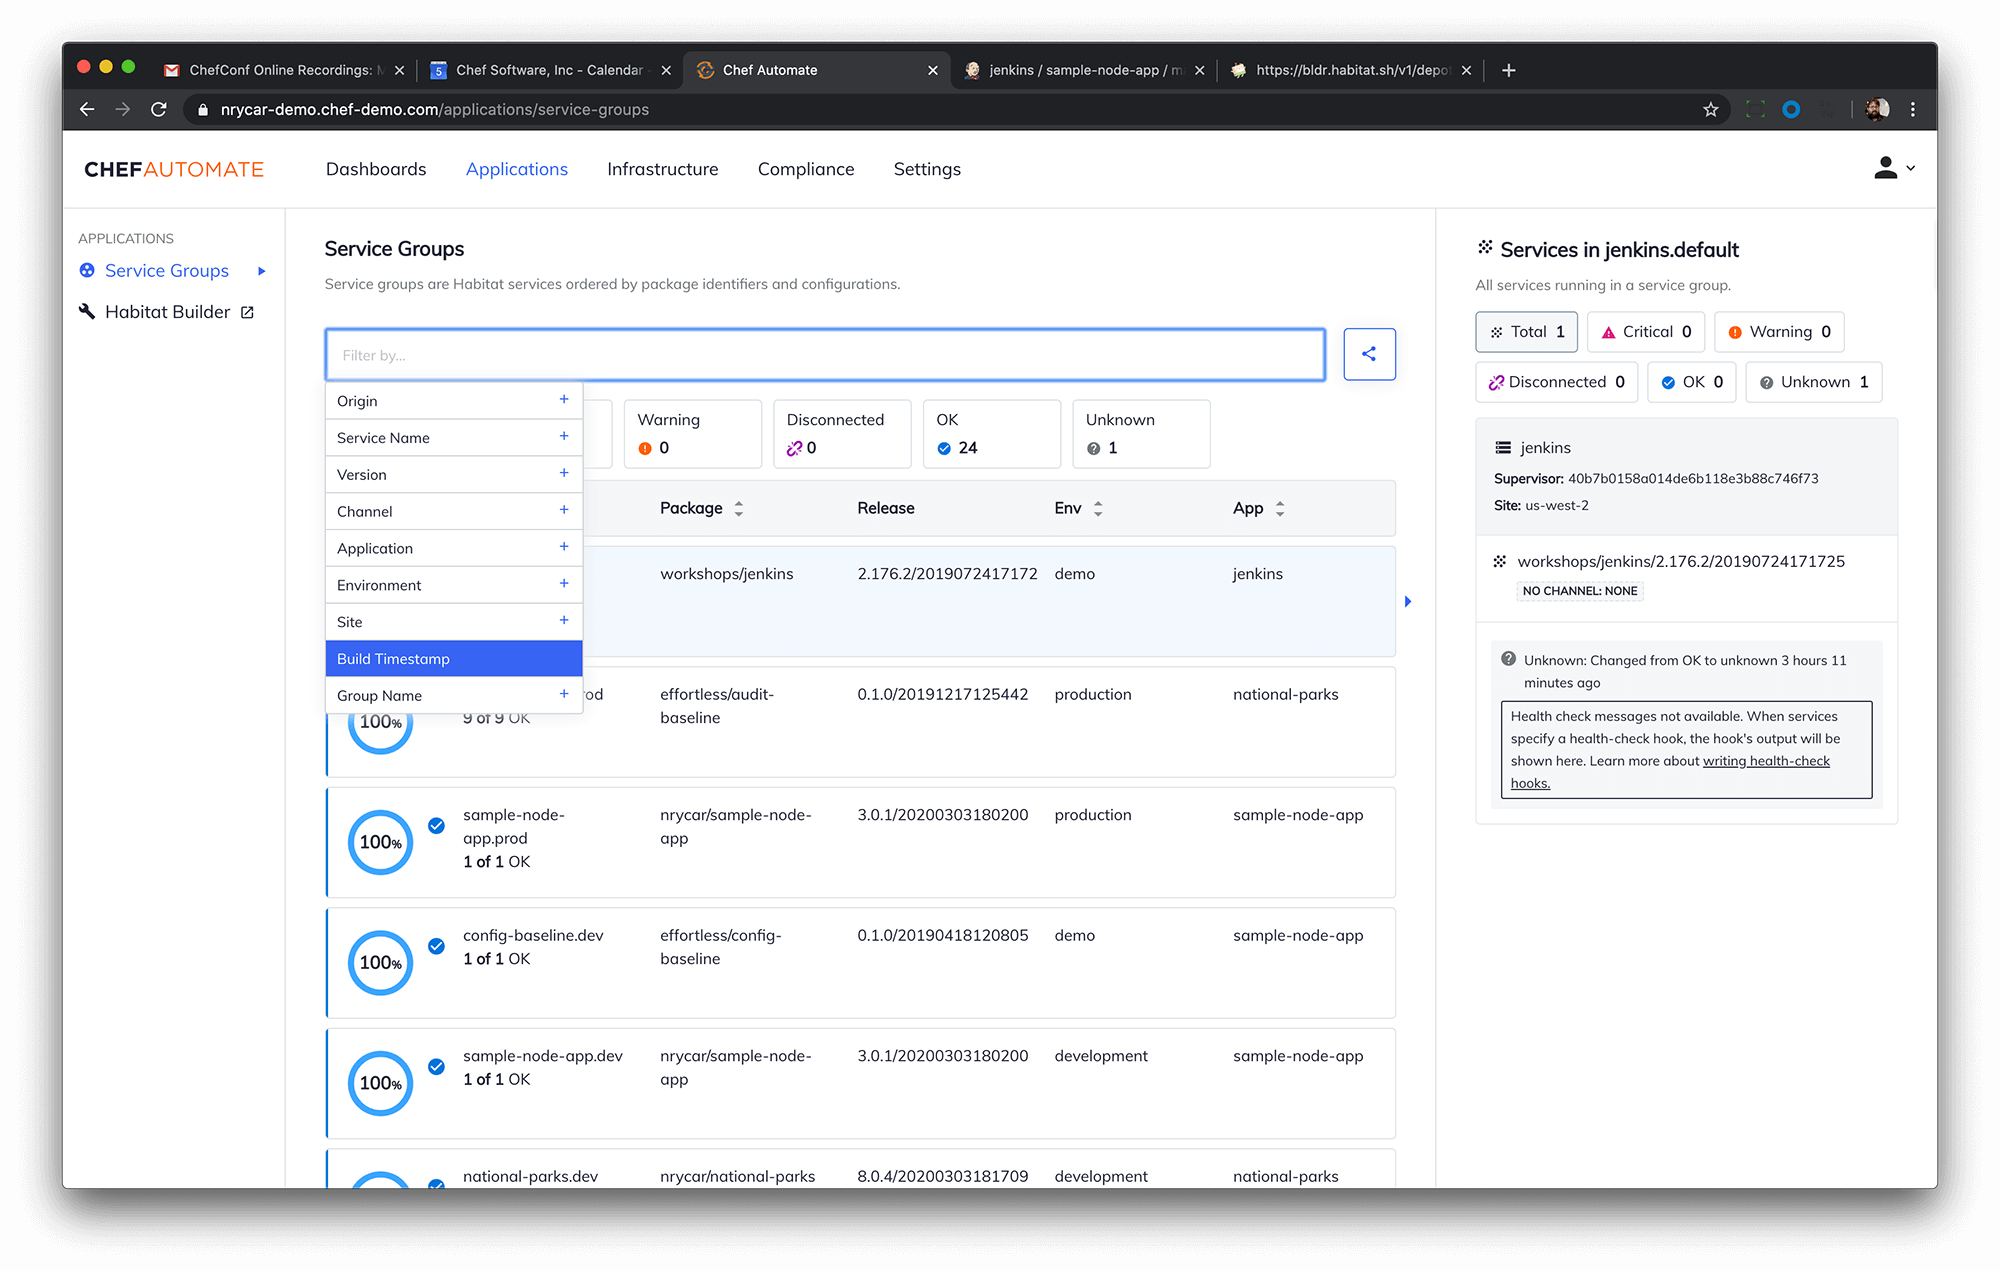Reload the page with refresh icon
This screenshot has width=2000, height=1271.
(159, 110)
